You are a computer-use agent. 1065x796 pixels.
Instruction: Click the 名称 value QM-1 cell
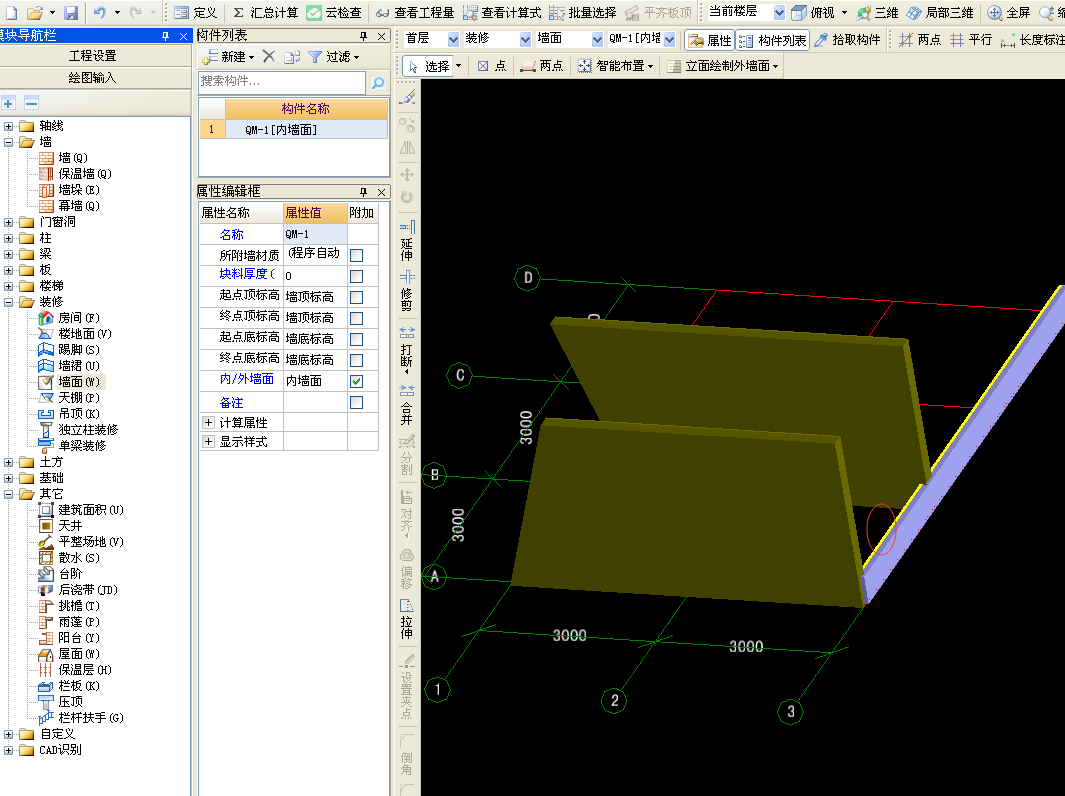tap(315, 234)
